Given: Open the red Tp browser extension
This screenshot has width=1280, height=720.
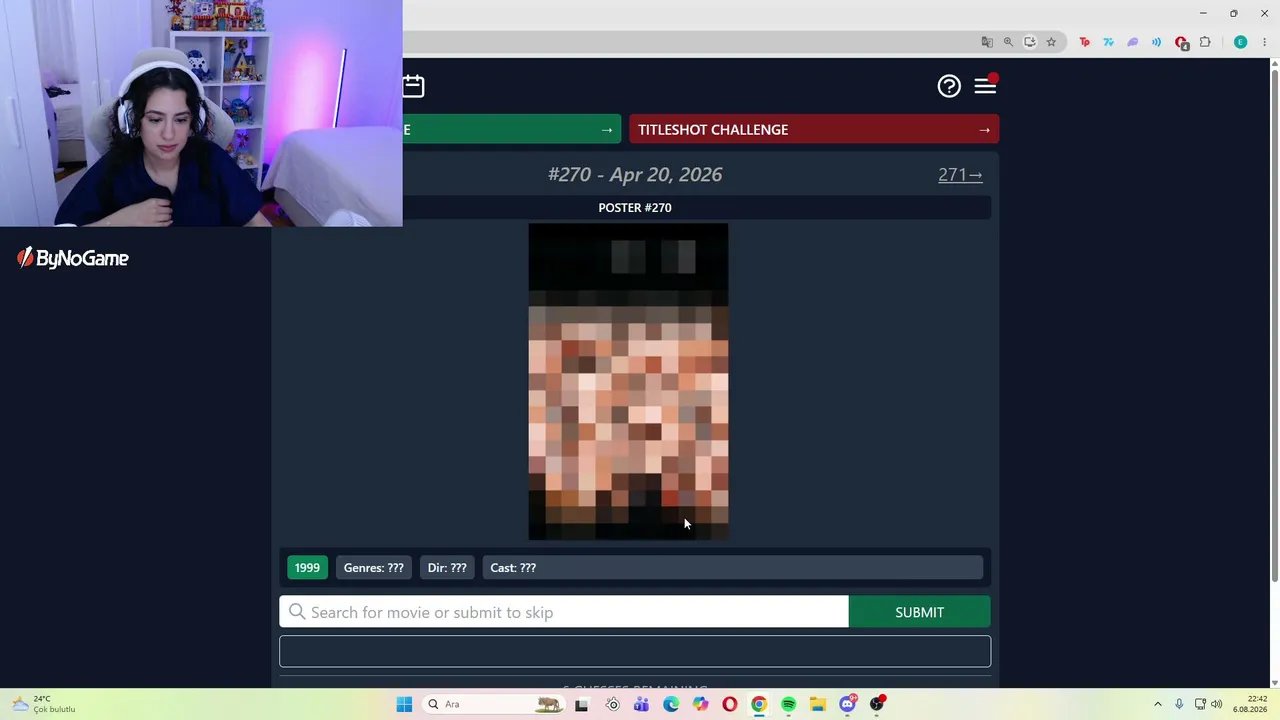Looking at the screenshot, I should click(1085, 42).
